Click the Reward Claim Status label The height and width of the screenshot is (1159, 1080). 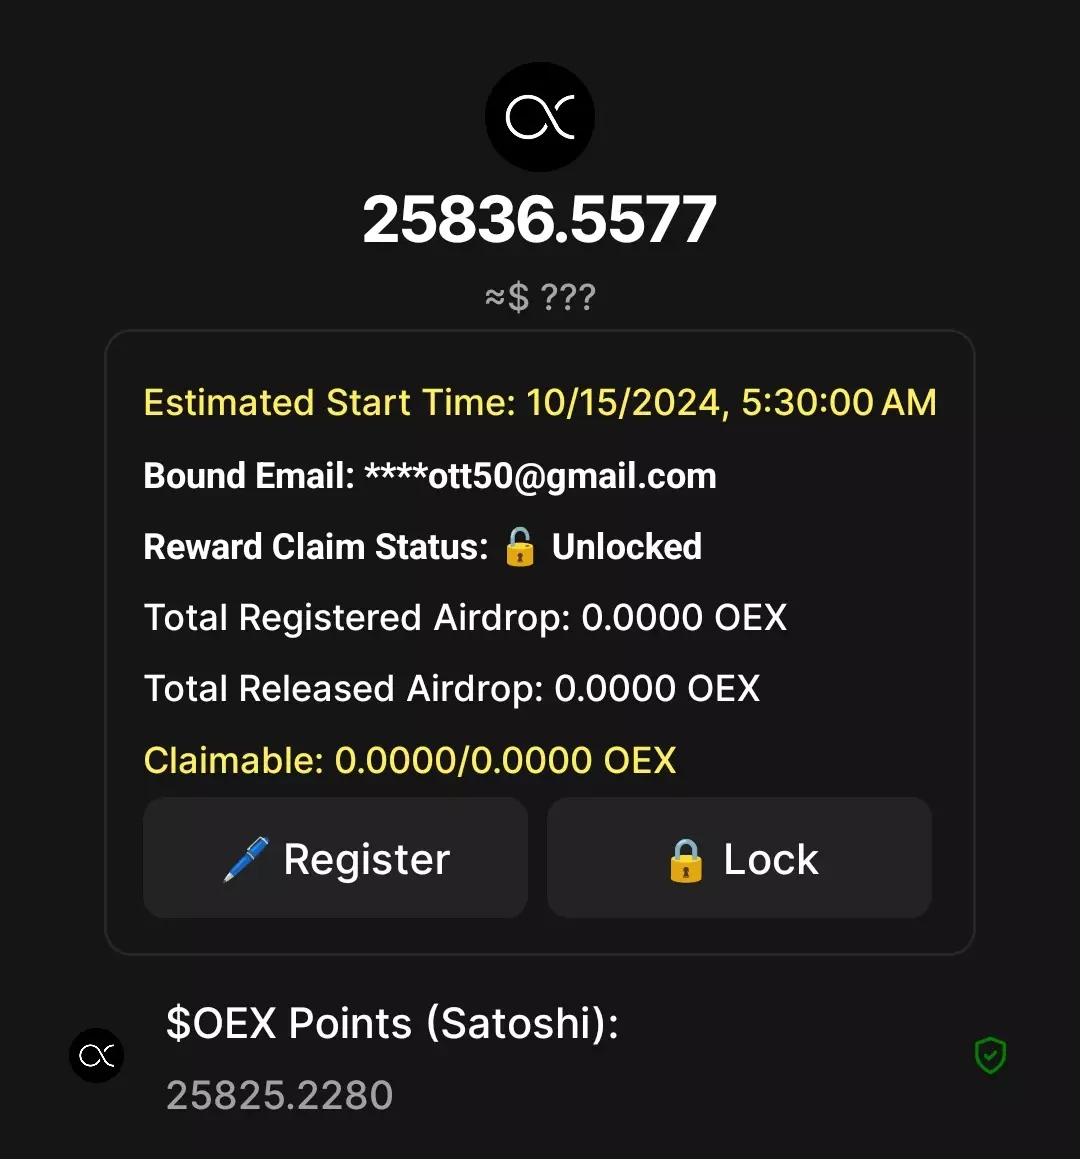click(316, 547)
